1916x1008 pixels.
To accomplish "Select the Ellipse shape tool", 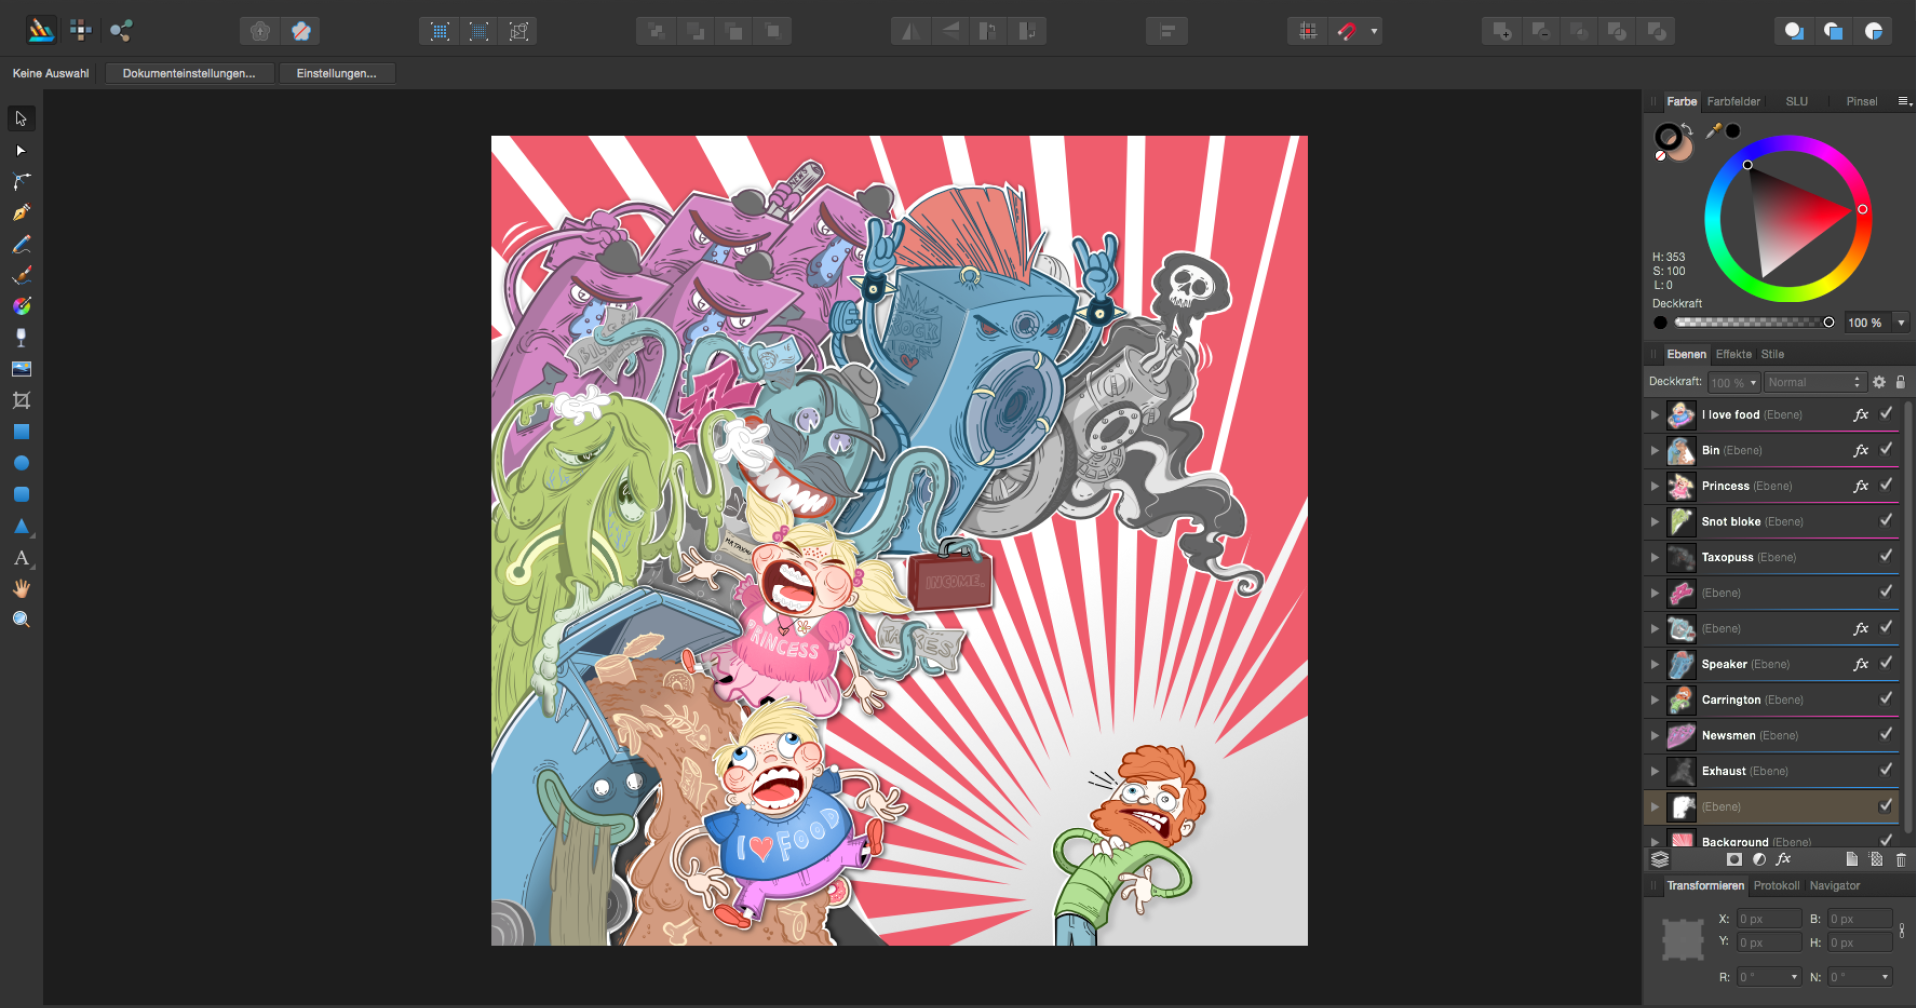I will pos(21,463).
